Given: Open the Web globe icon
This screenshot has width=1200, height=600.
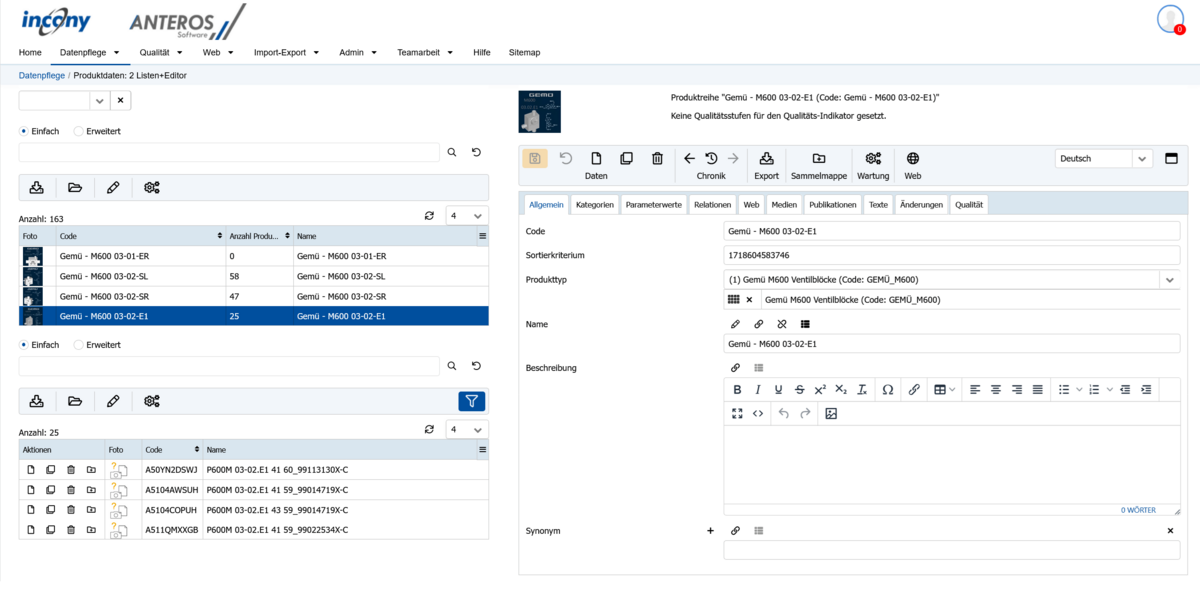Looking at the screenshot, I should (x=913, y=159).
